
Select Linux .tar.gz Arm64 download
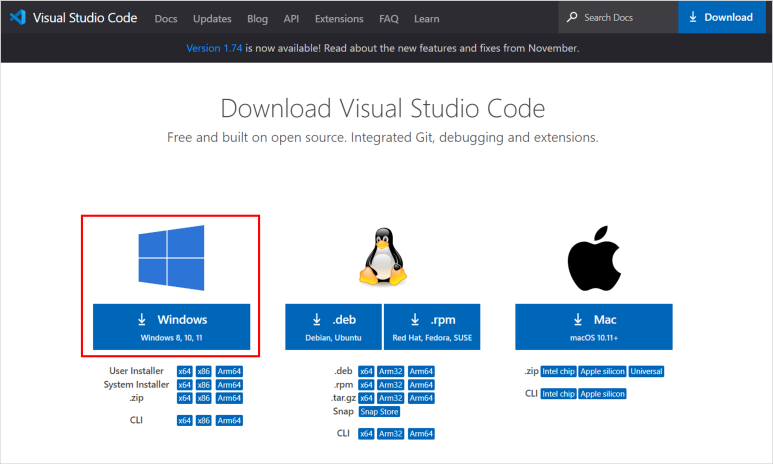click(422, 398)
